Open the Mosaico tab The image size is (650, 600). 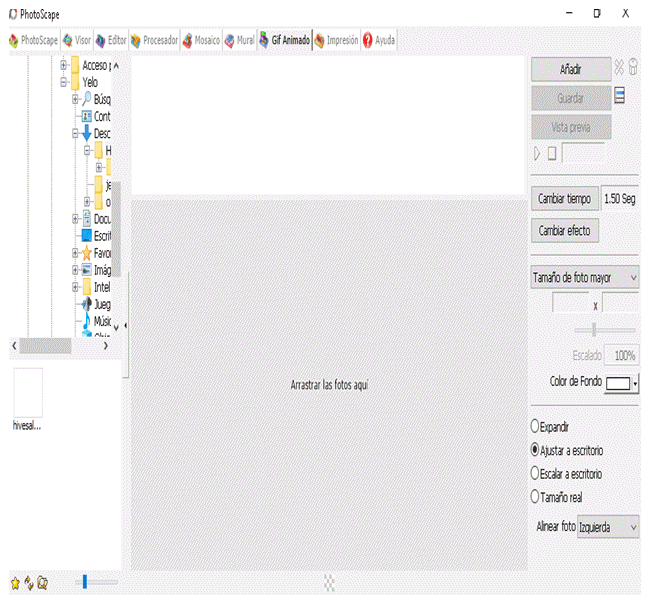tap(201, 40)
